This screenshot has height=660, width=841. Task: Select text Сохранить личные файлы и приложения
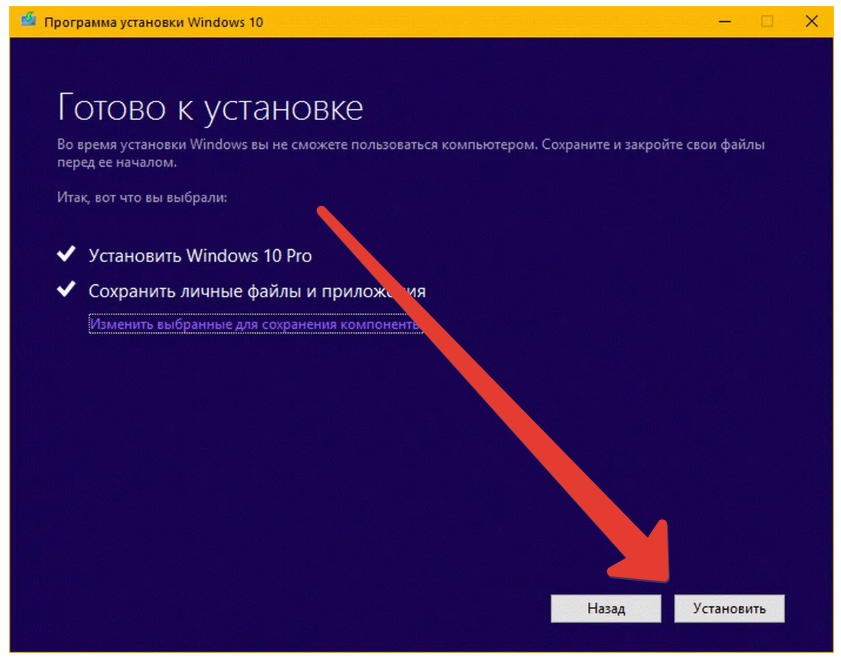(x=257, y=291)
